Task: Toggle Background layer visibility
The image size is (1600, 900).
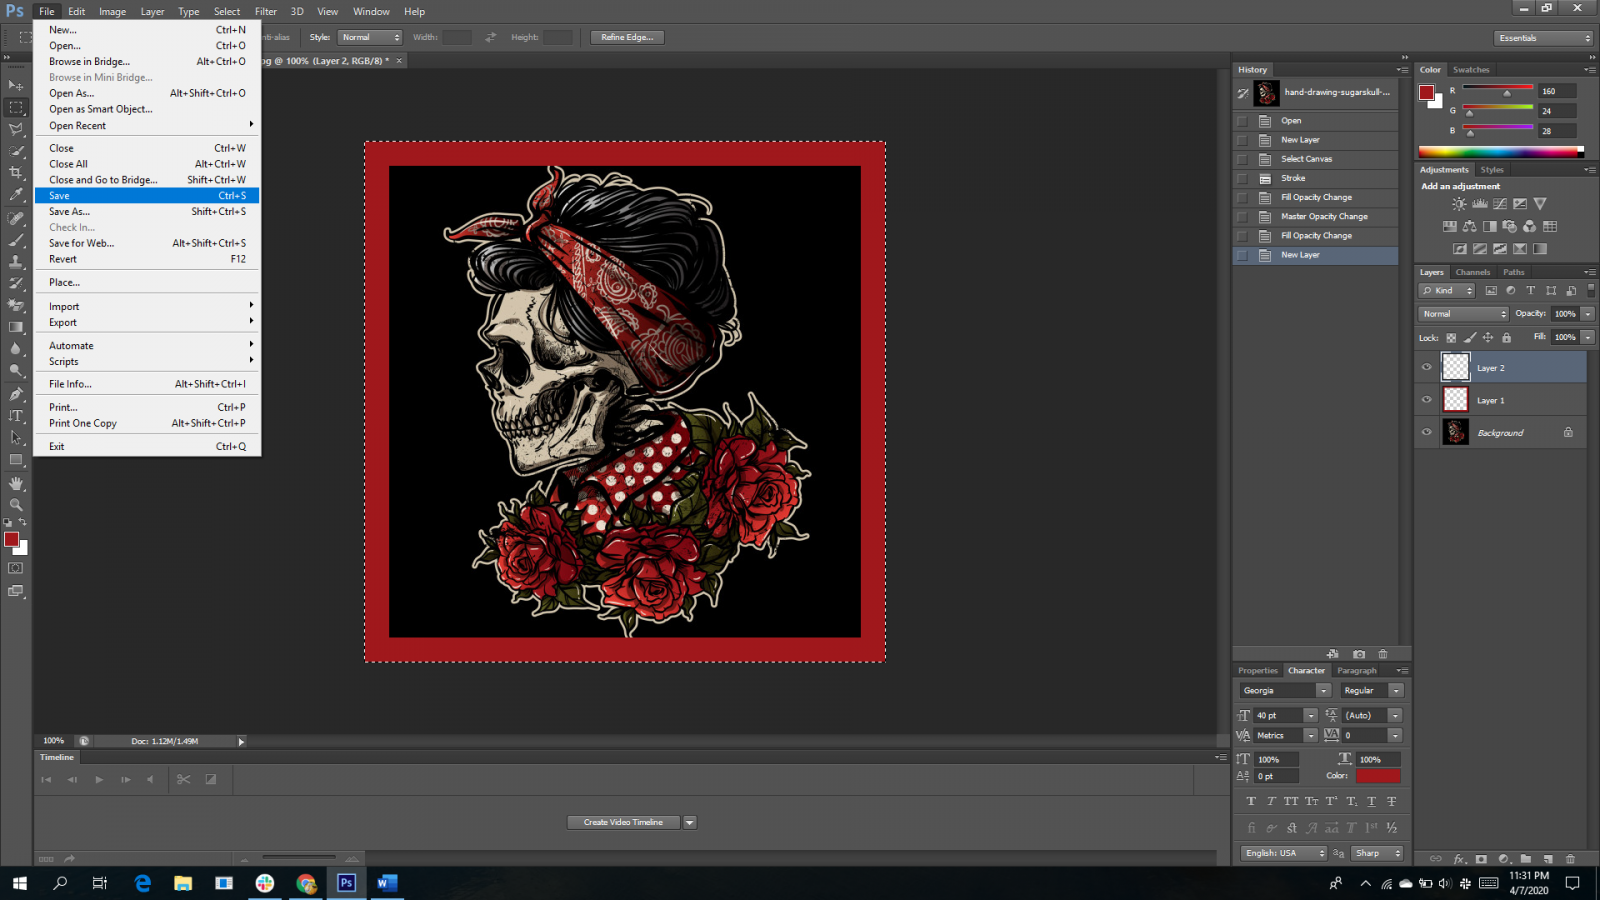Action: 1427,433
